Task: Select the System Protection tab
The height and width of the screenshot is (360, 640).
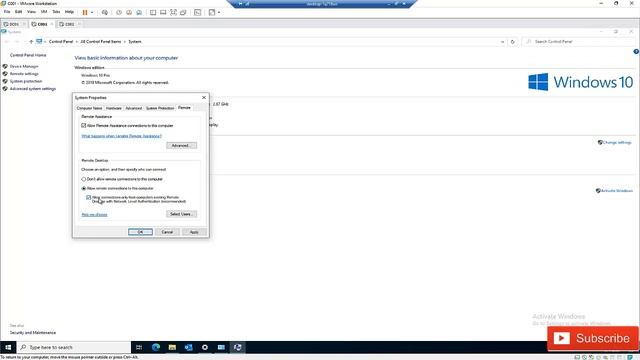Action: (160, 108)
